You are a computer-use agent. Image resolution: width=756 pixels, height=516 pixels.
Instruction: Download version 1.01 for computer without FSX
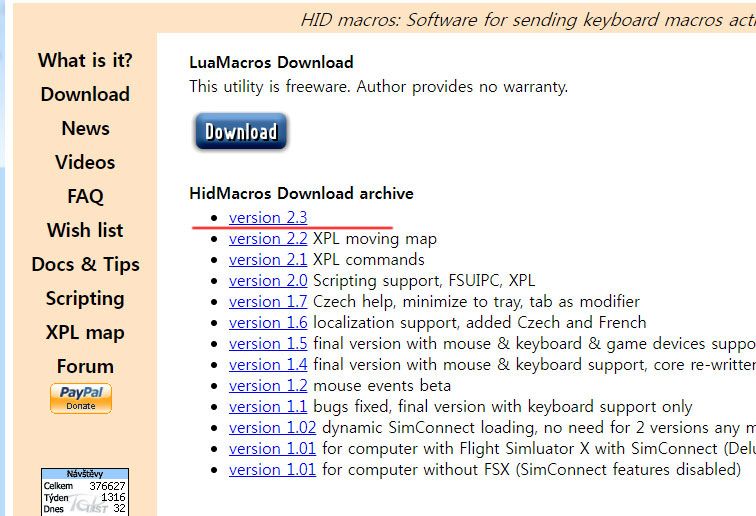coord(272,470)
